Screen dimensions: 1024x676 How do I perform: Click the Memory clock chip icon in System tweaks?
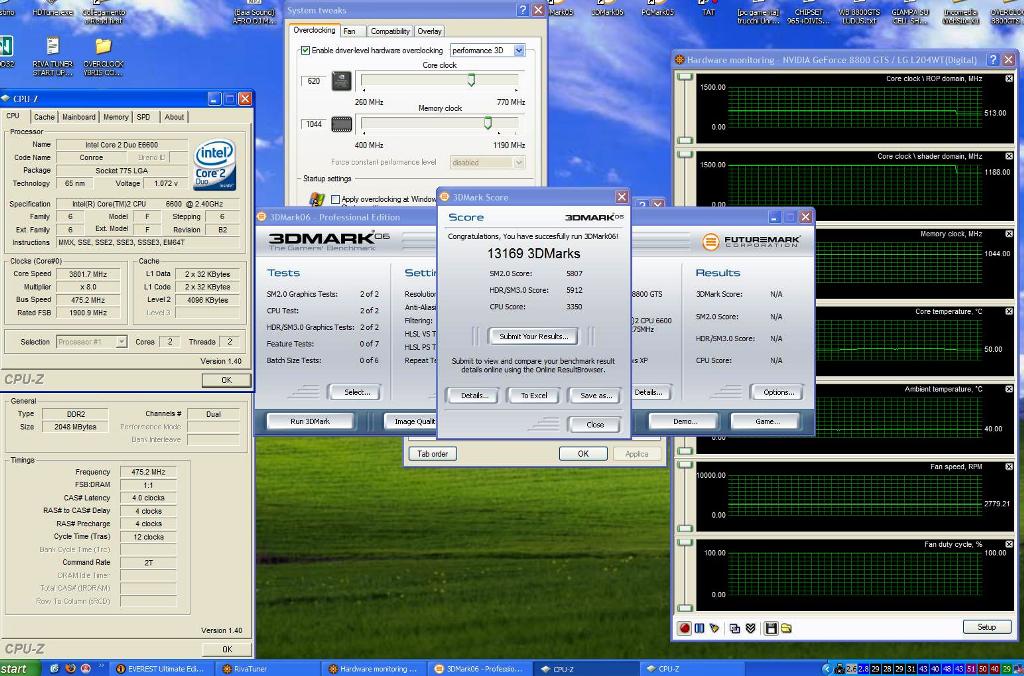click(x=342, y=124)
